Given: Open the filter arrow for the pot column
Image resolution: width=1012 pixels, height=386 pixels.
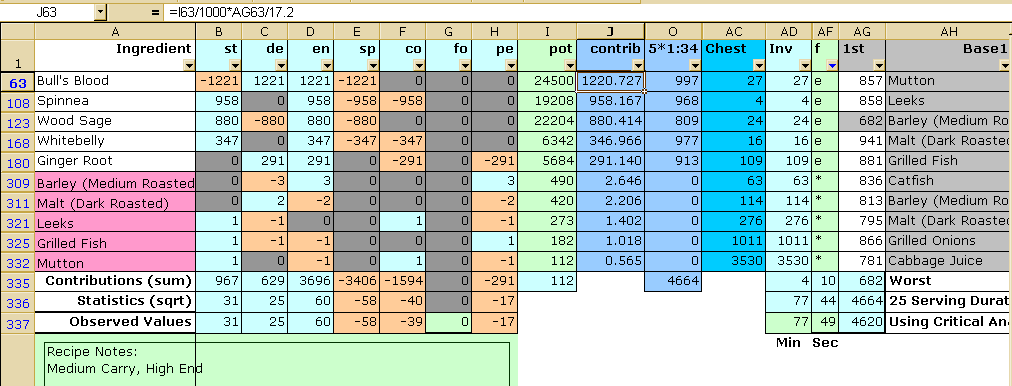Looking at the screenshot, I should tap(570, 65).
